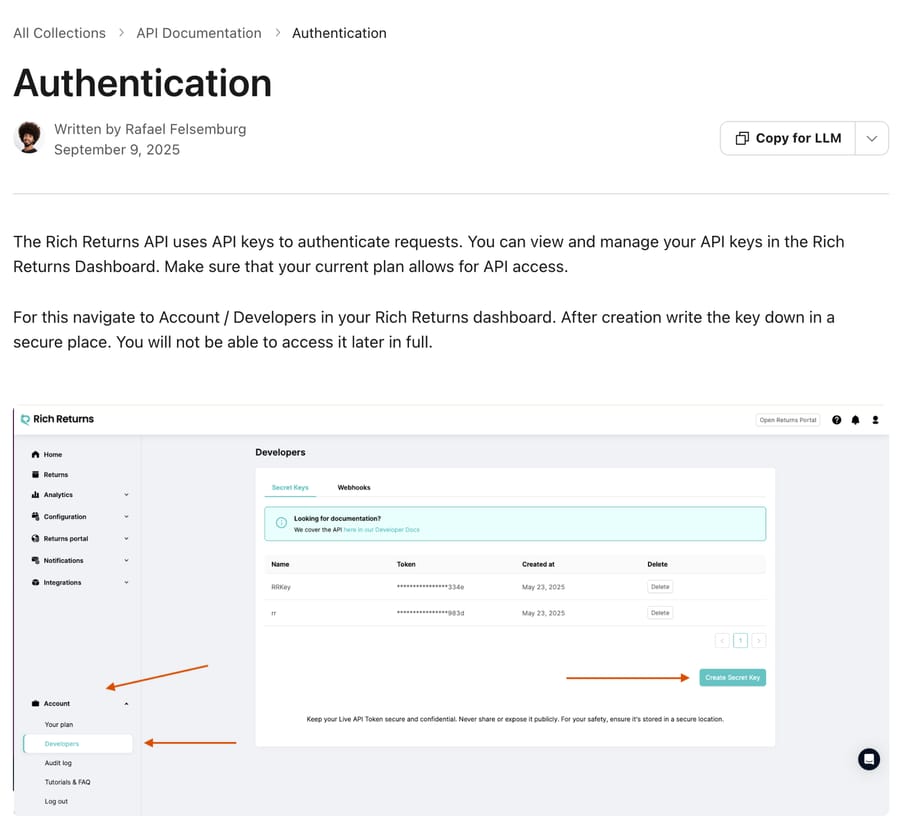This screenshot has height=829, width=900.
Task: Switch to the Webhooks tab
Action: click(x=354, y=487)
